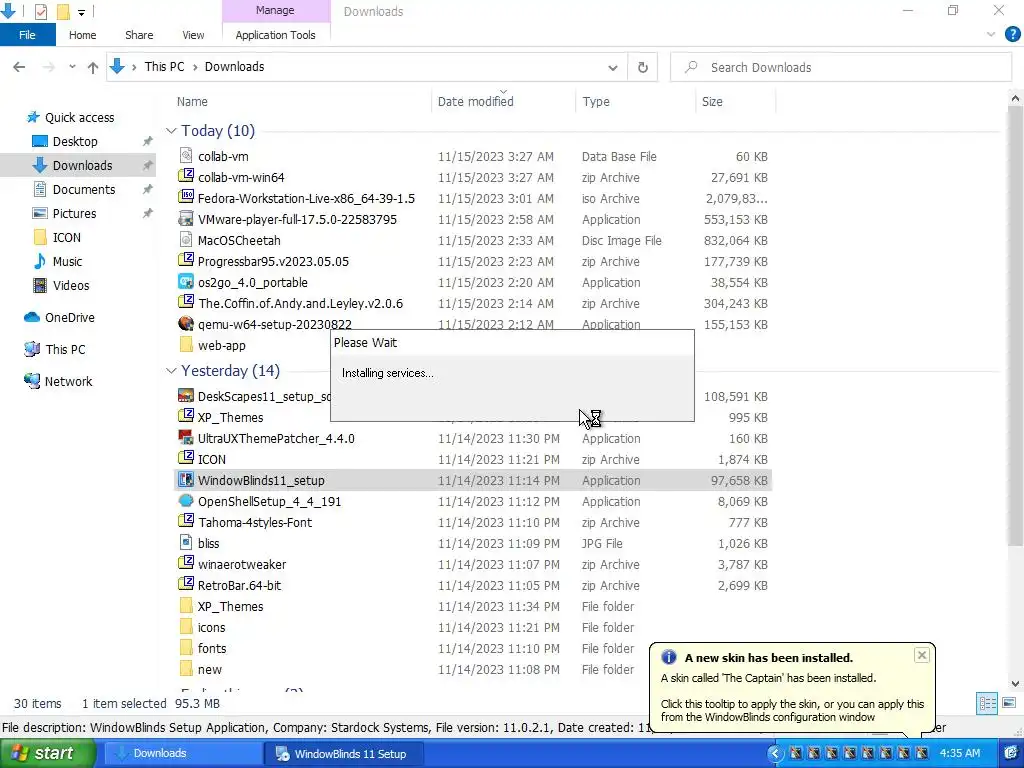Expand hidden system tray icons arrow
Viewport: 1024px width, 768px height.
tap(775, 754)
